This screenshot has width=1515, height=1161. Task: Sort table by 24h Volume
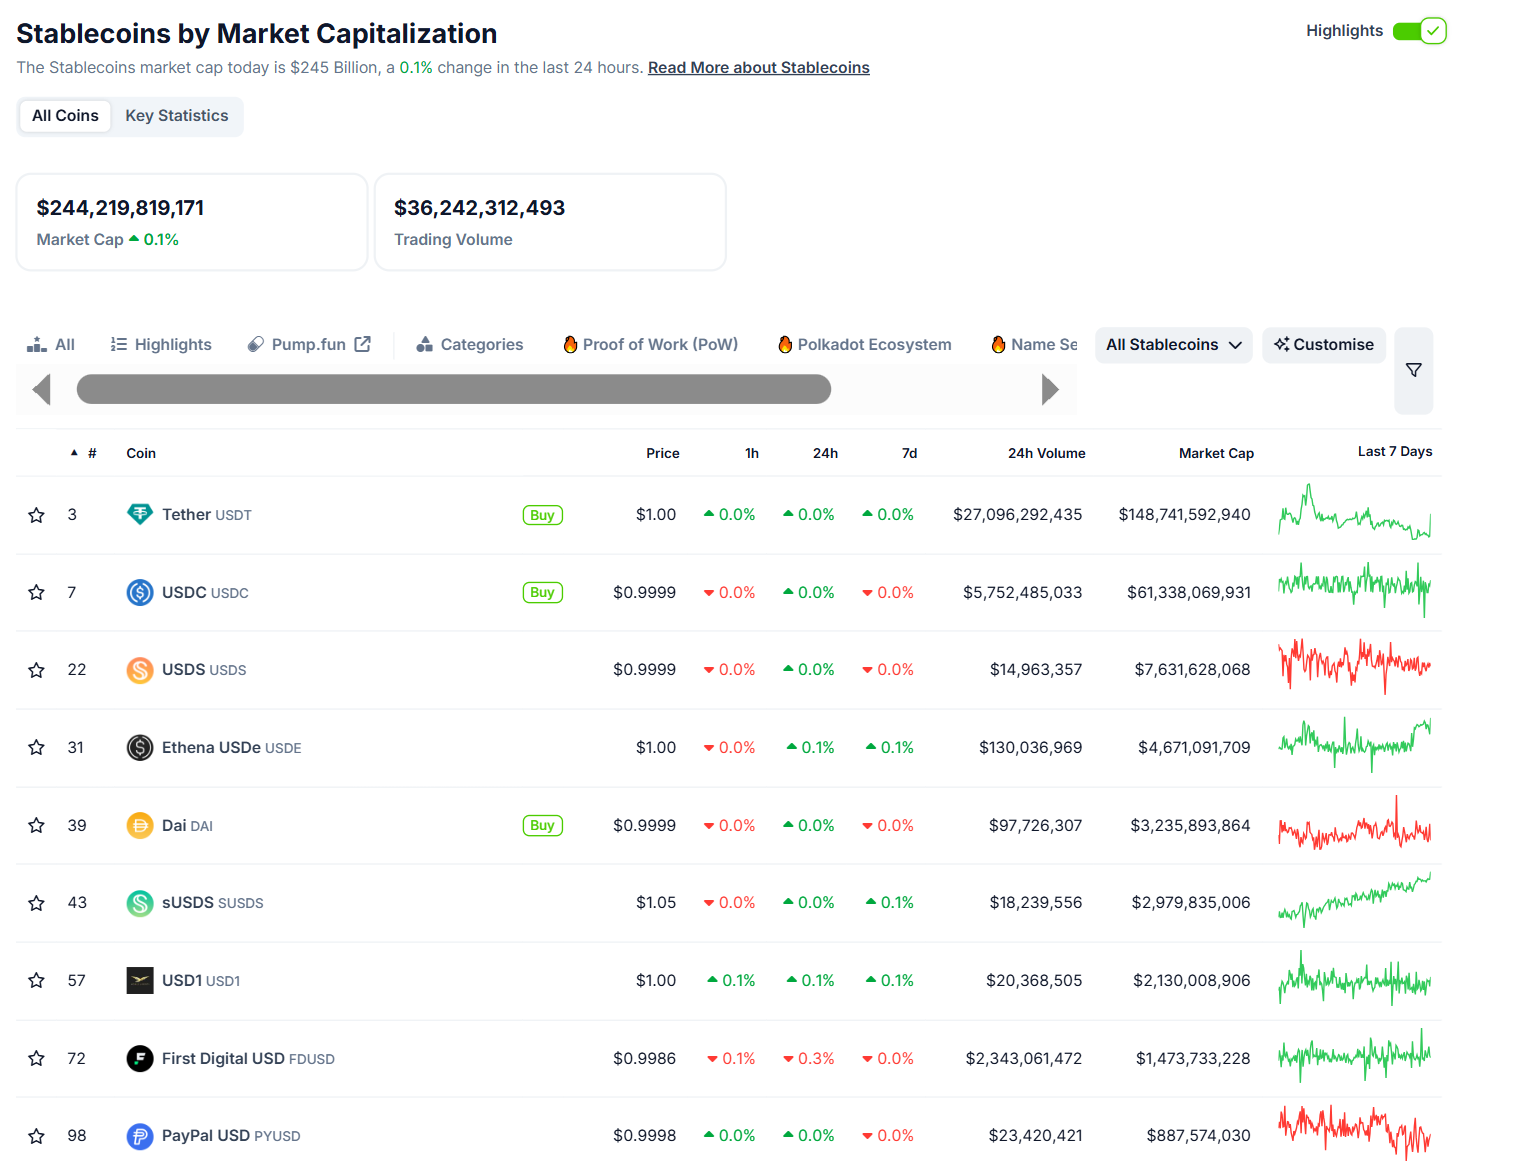pyautogui.click(x=1046, y=453)
